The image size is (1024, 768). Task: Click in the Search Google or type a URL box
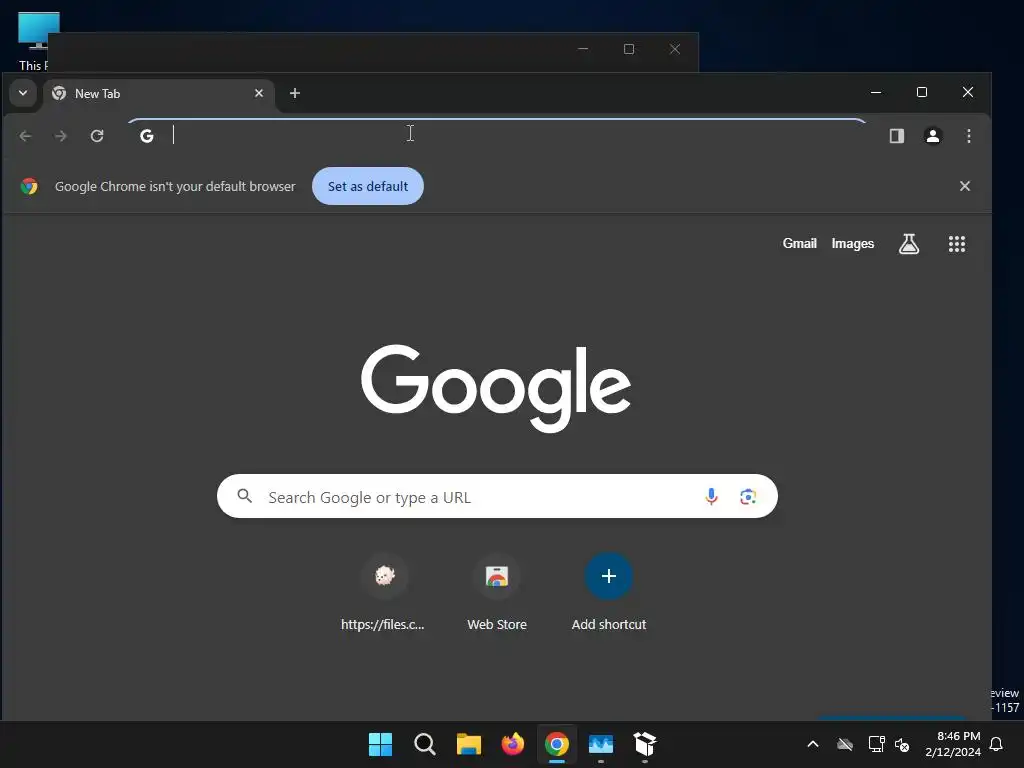point(497,496)
